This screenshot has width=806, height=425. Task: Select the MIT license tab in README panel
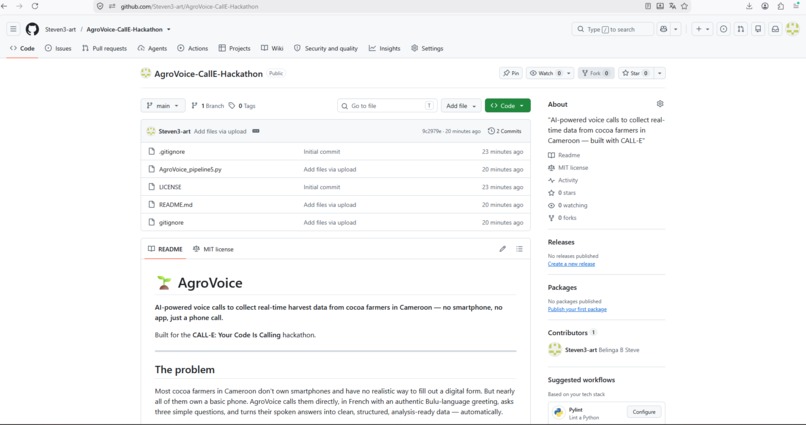(213, 249)
